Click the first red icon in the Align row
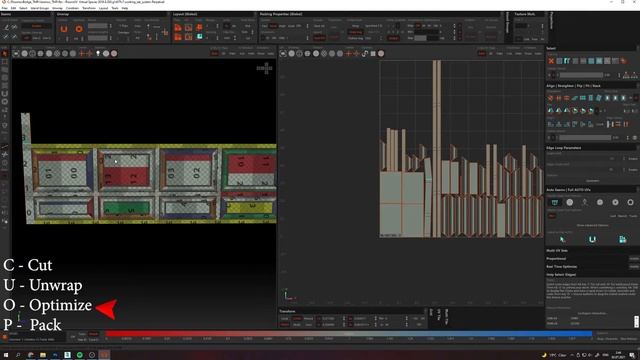 click(551, 98)
